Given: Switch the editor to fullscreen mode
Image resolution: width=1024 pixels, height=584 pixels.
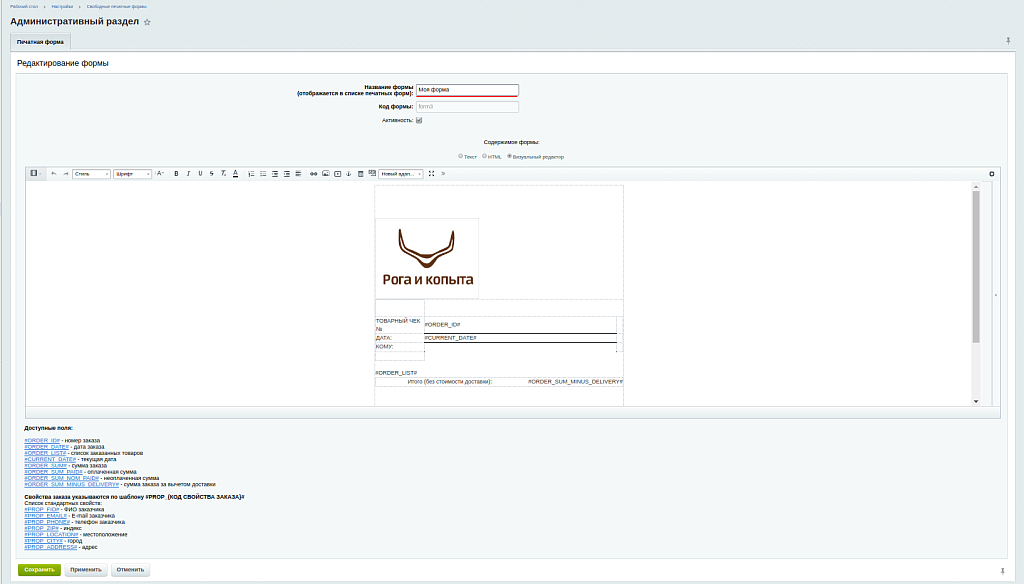Looking at the screenshot, I should coord(431,174).
